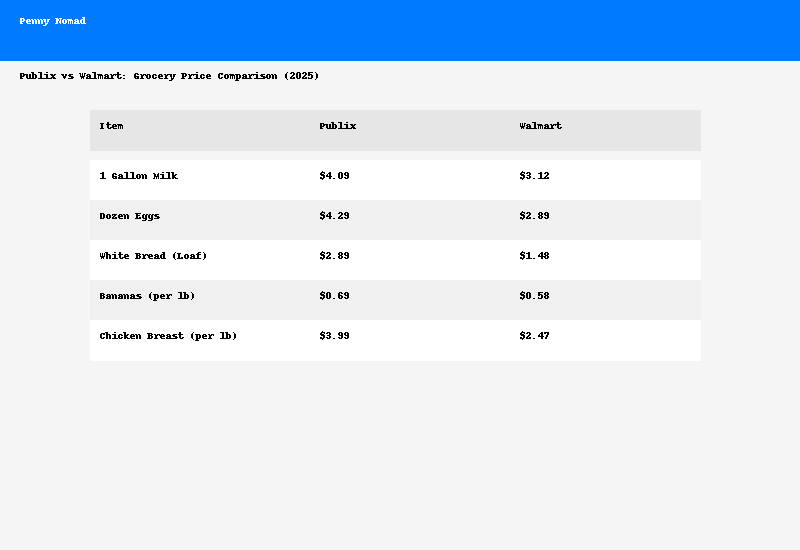
Task: Click the Walmart eggs price $2.89
Action: pyautogui.click(x=534, y=216)
